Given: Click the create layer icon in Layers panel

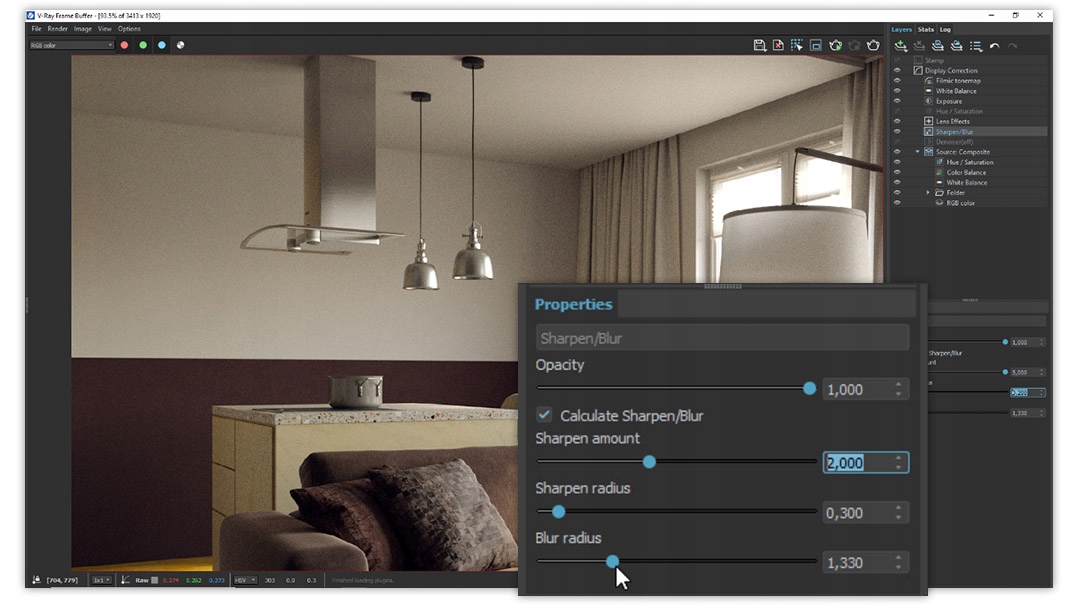Looking at the screenshot, I should [900, 45].
